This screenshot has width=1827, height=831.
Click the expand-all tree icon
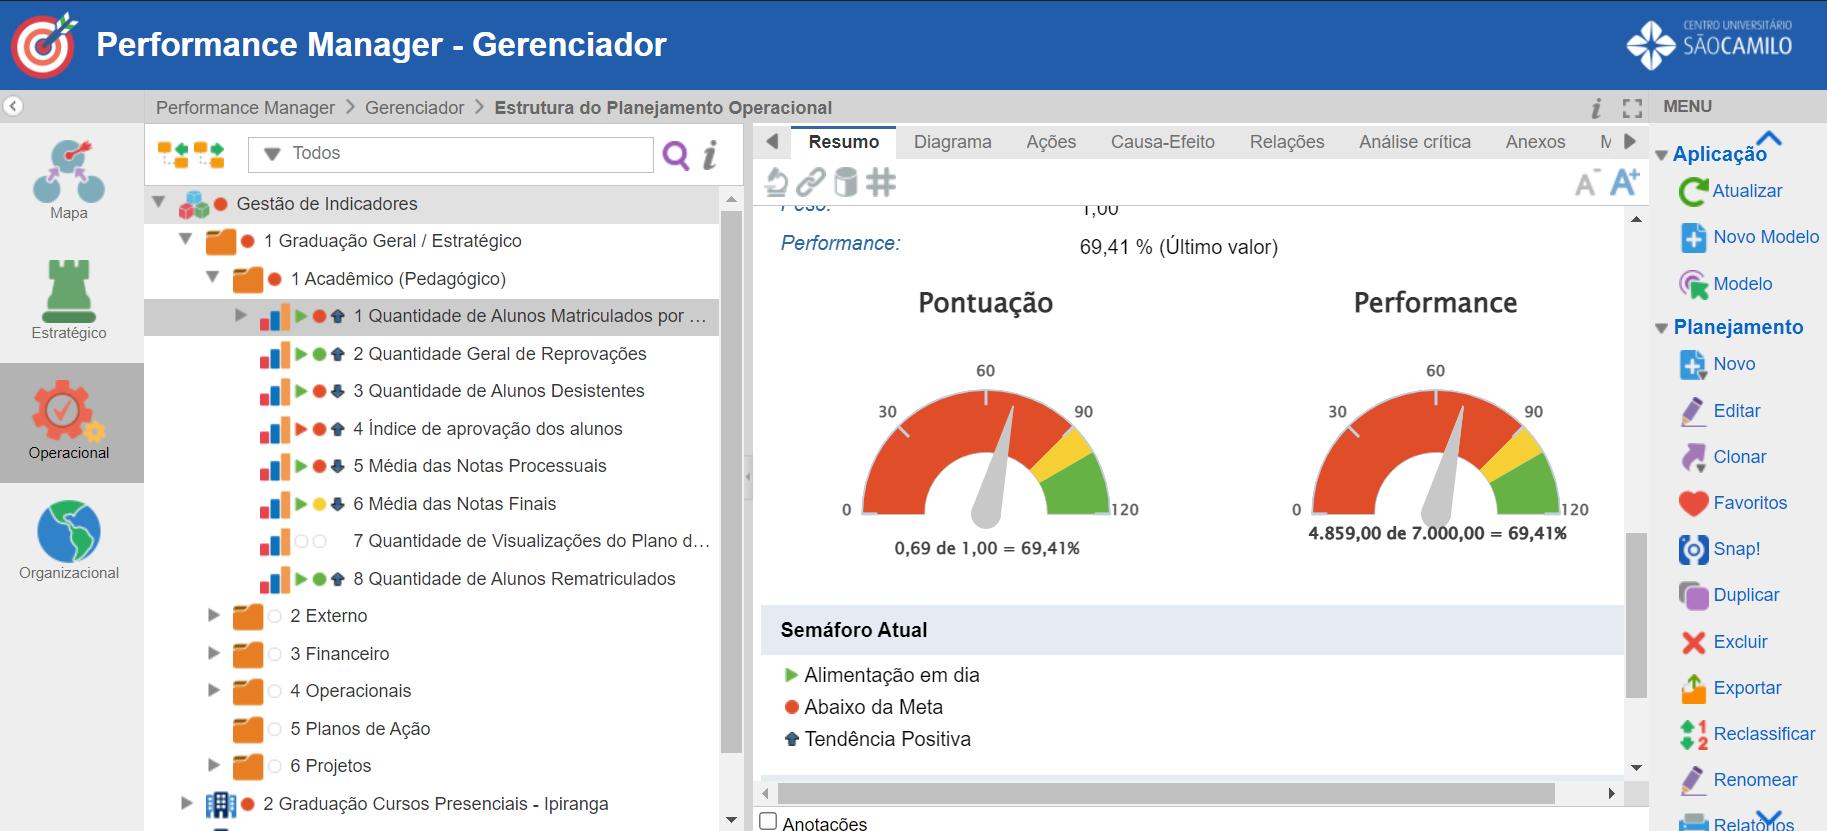173,154
